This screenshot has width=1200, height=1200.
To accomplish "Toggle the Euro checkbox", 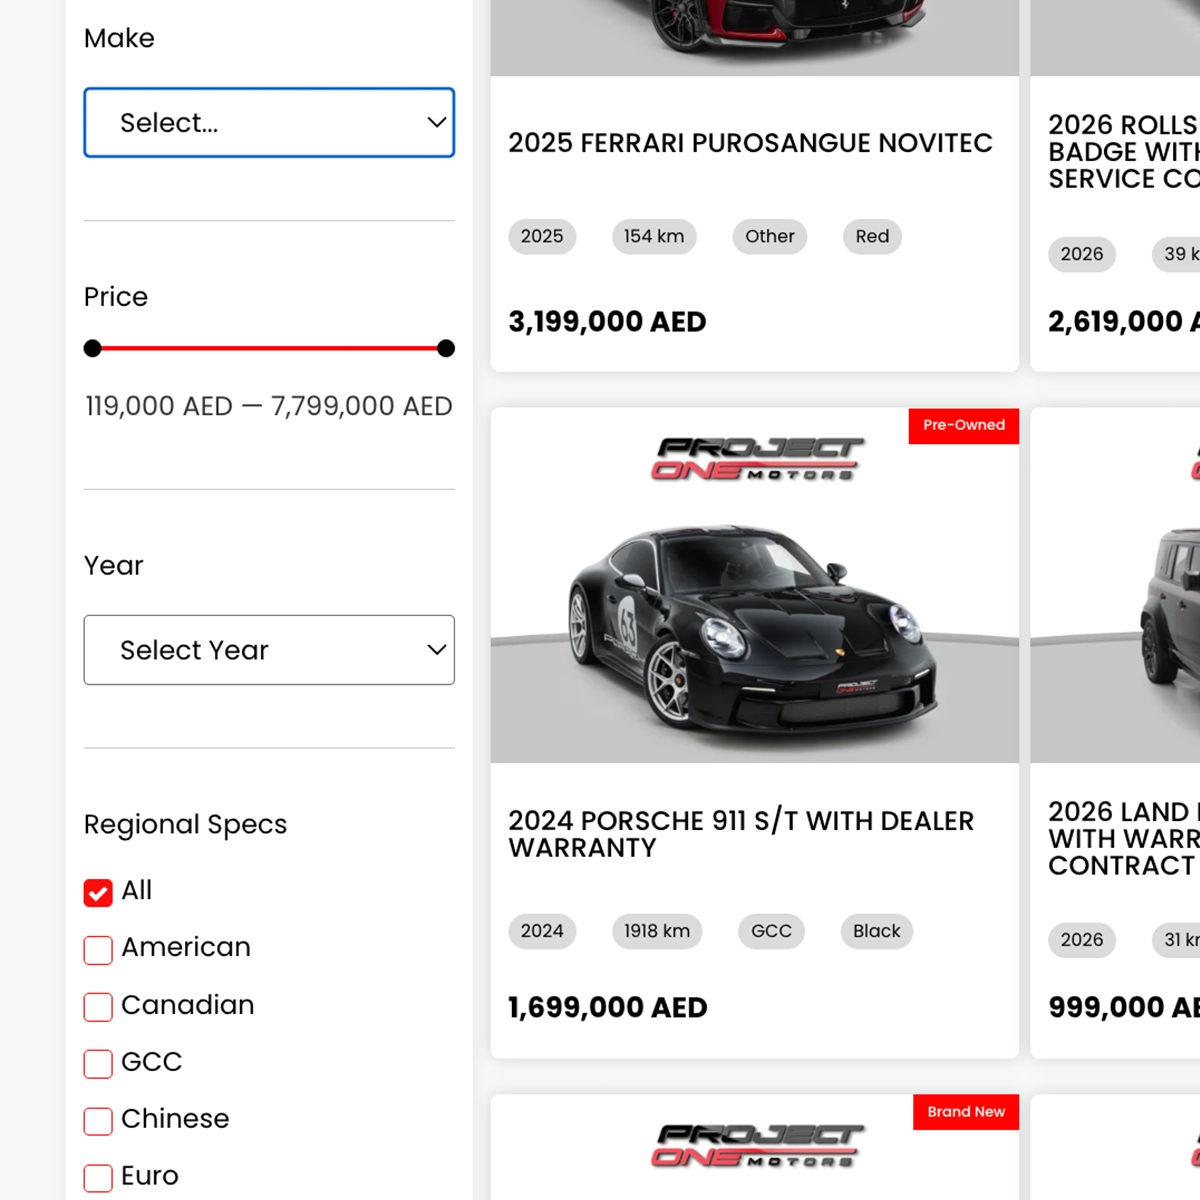I will pyautogui.click(x=98, y=1177).
